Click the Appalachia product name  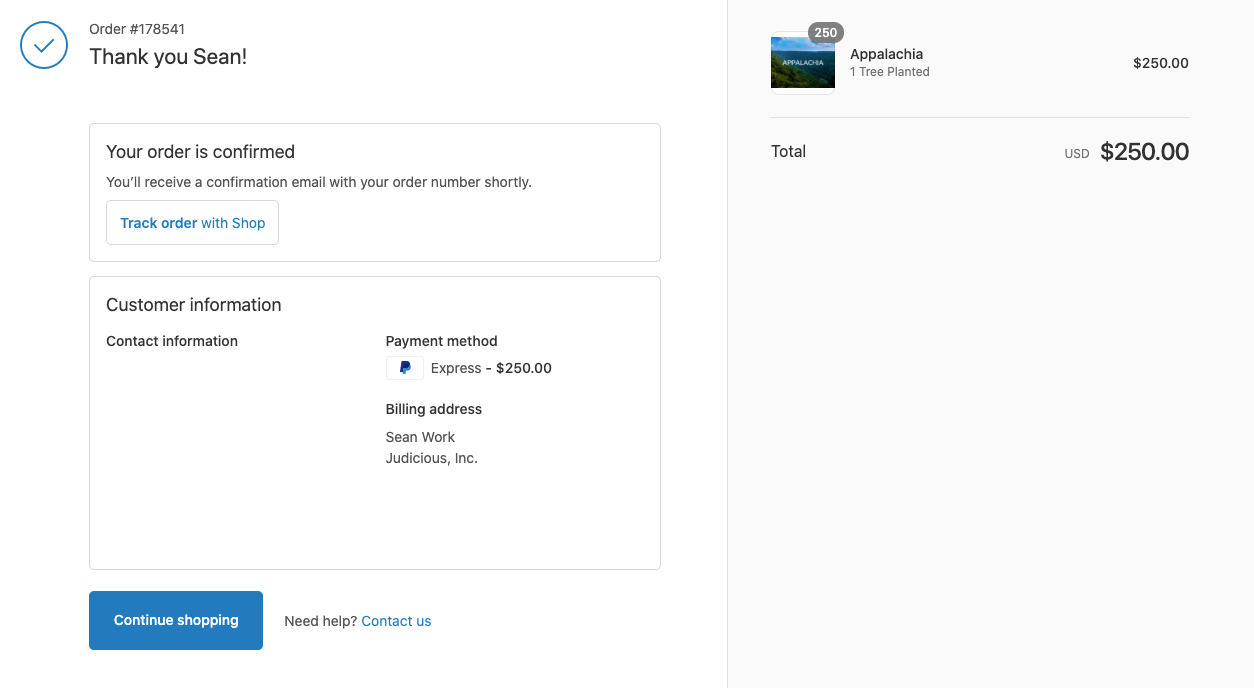click(886, 54)
